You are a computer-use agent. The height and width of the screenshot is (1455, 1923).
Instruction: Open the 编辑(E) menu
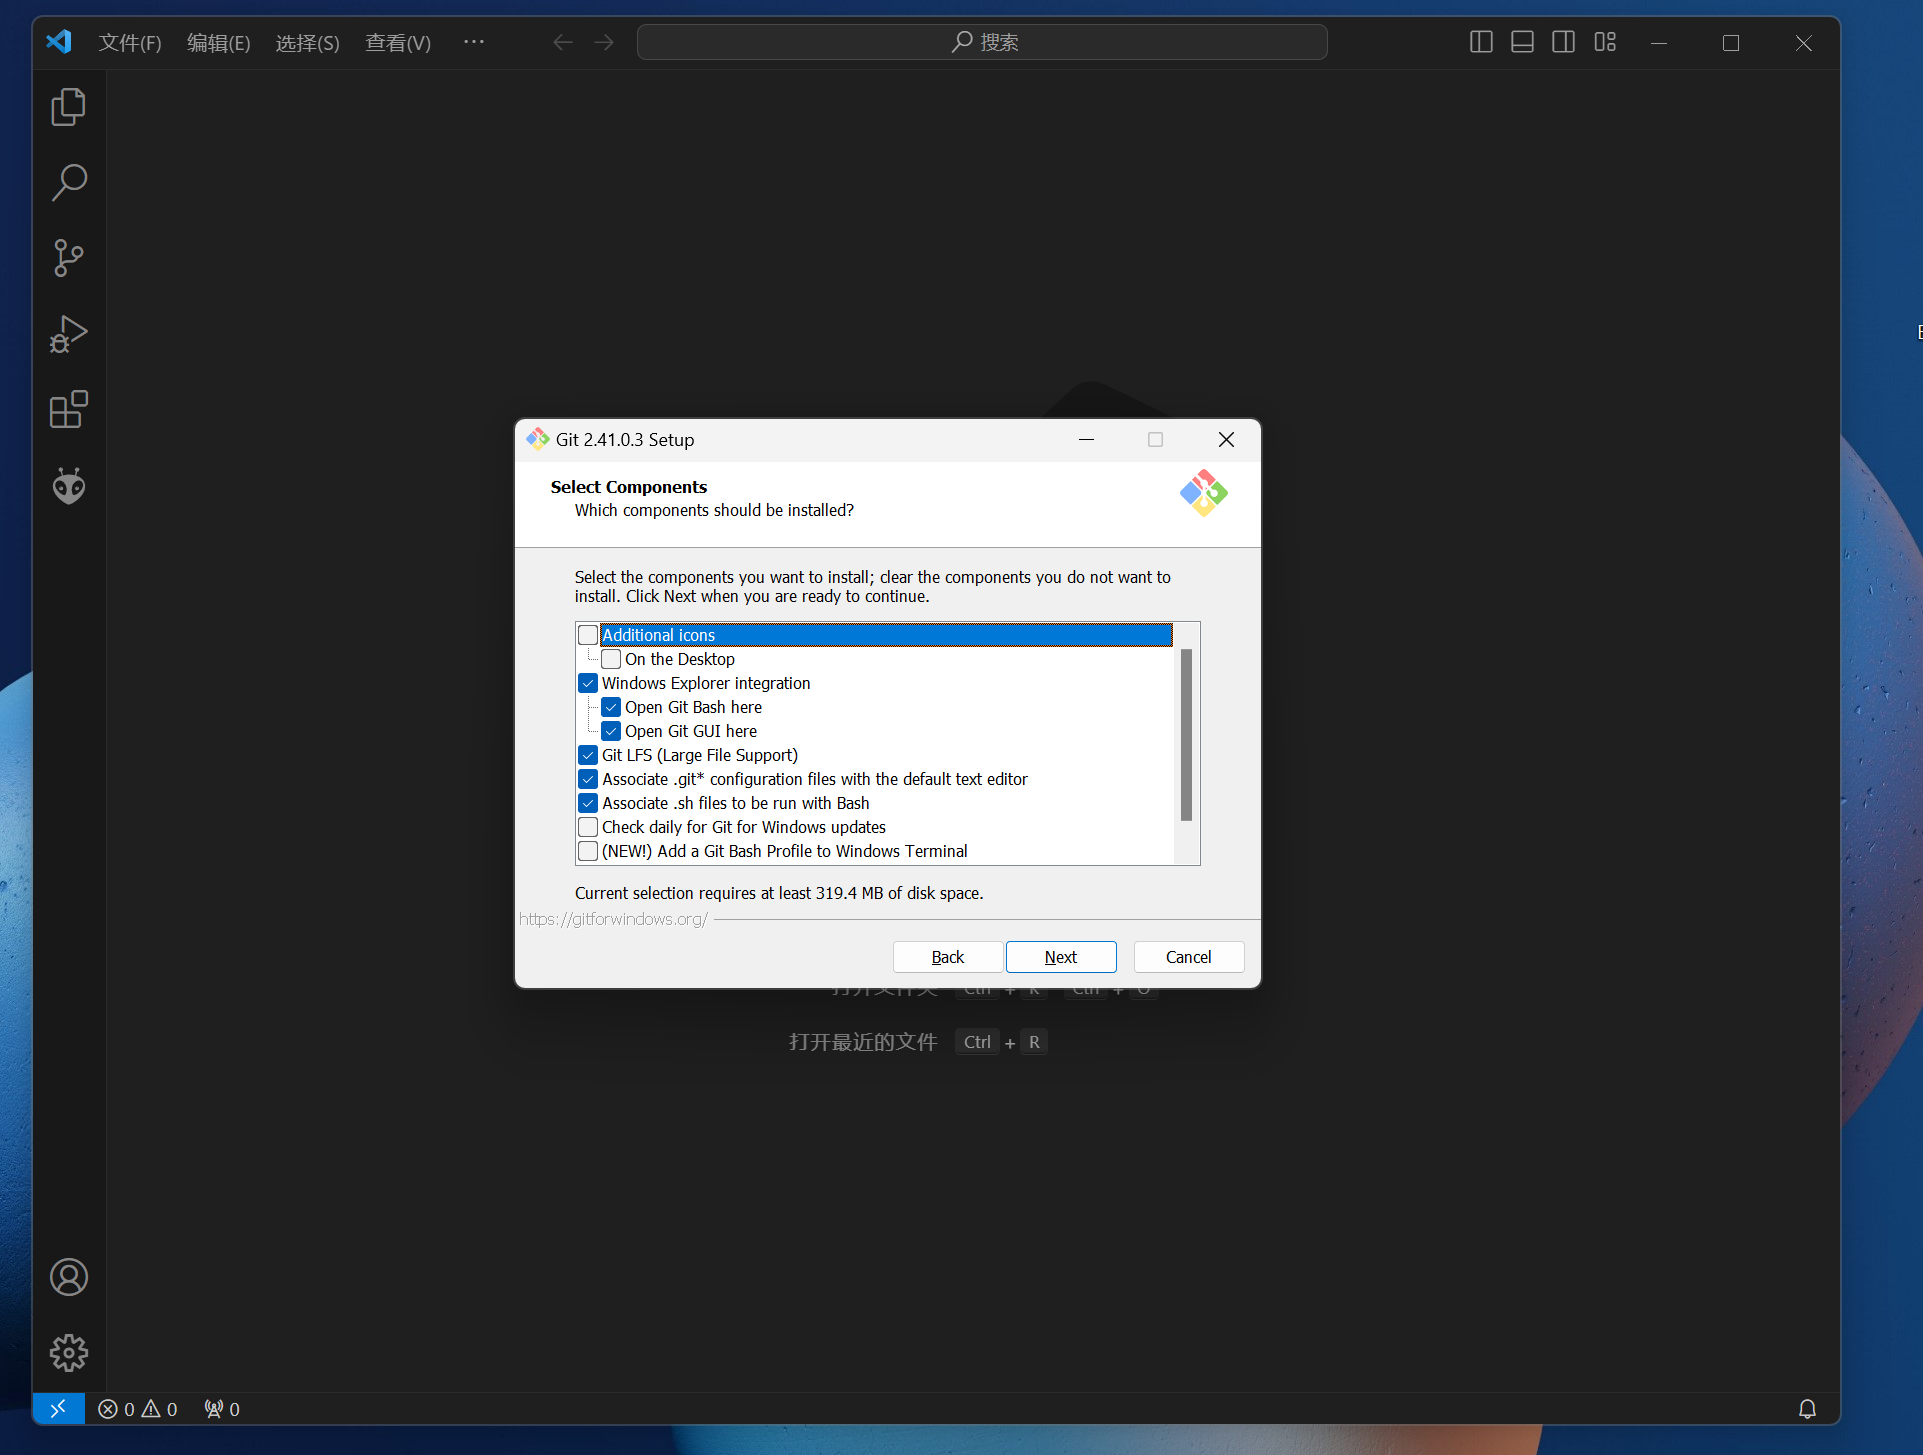[218, 42]
